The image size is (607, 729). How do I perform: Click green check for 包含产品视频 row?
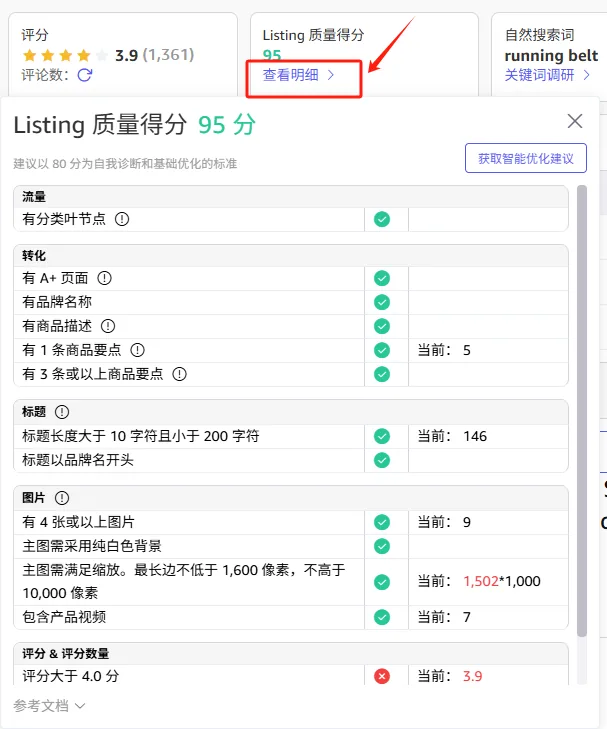coord(382,617)
